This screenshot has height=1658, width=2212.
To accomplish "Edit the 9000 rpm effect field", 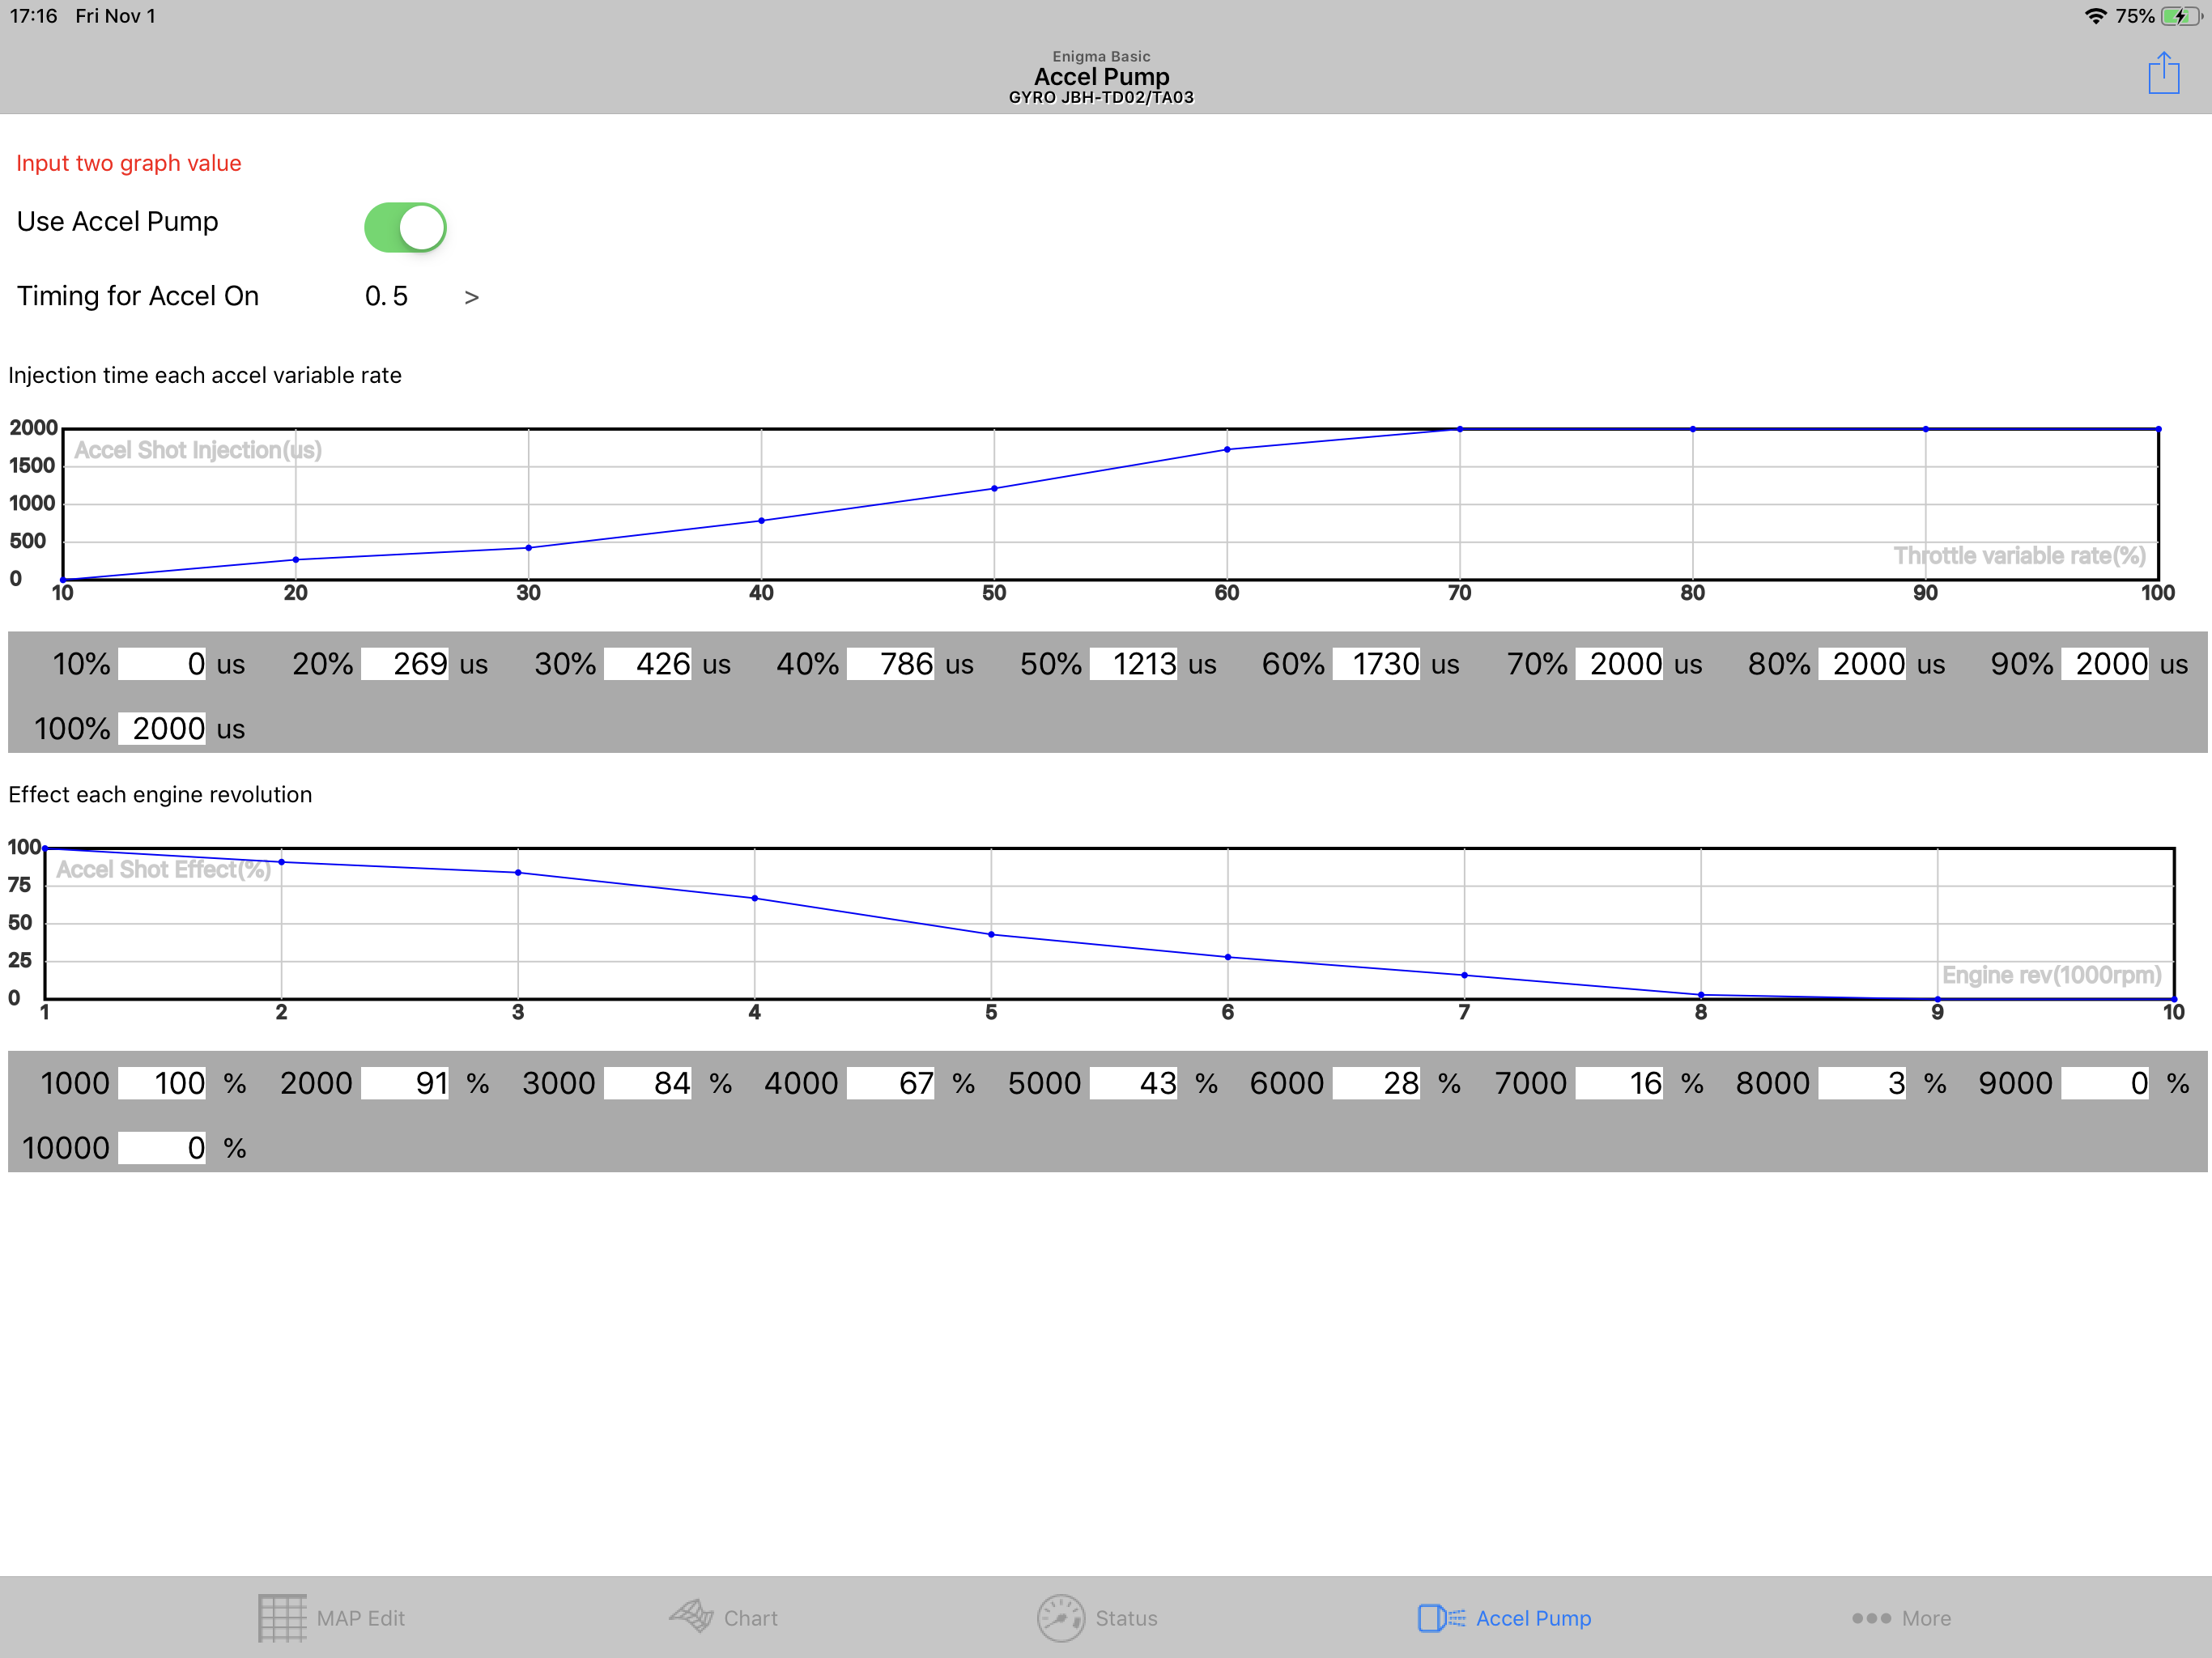I will coord(2106,1083).
